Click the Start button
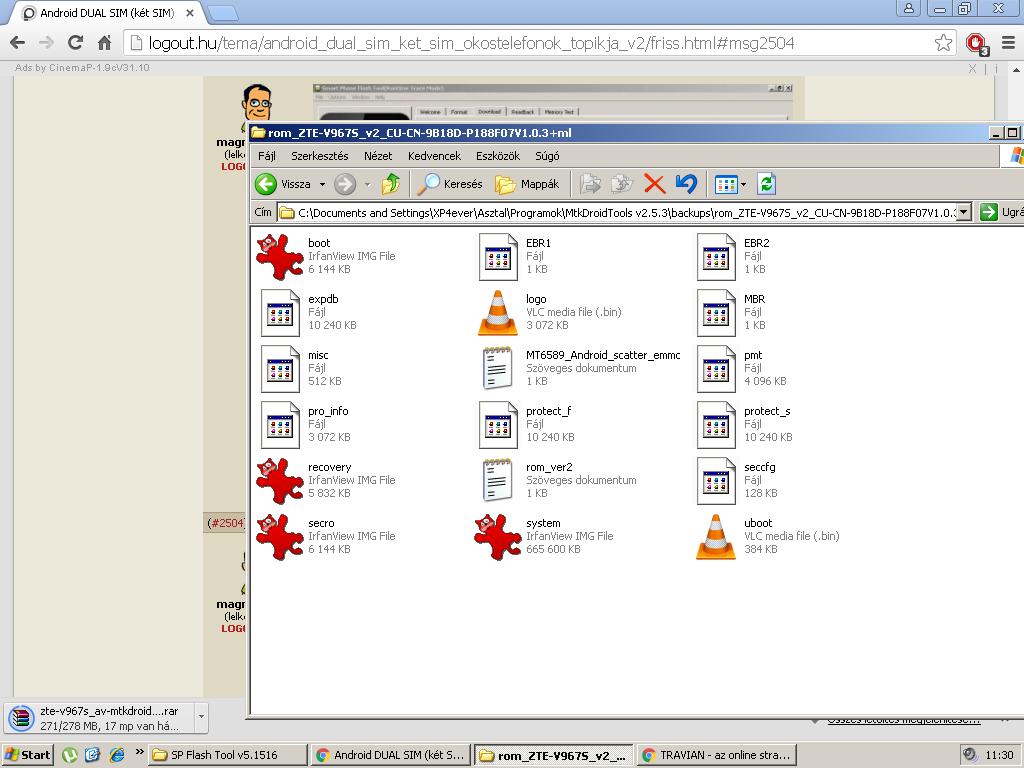1024x768 pixels. (27, 755)
